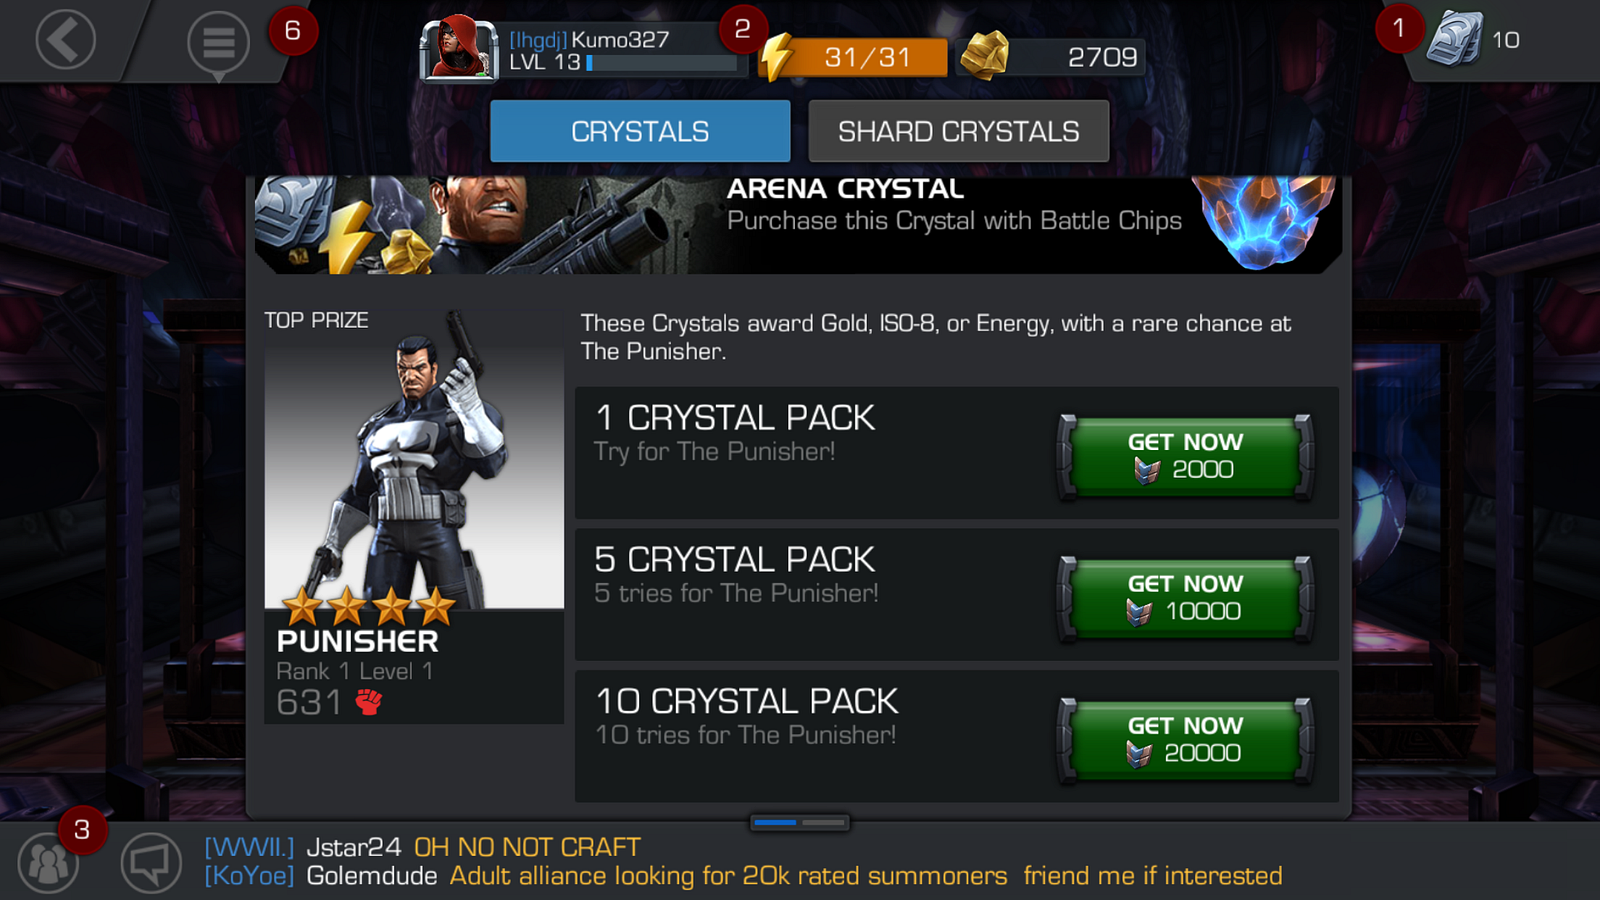Open the units currency icon showing 10
Viewport: 1600px width, 900px height.
(1454, 39)
